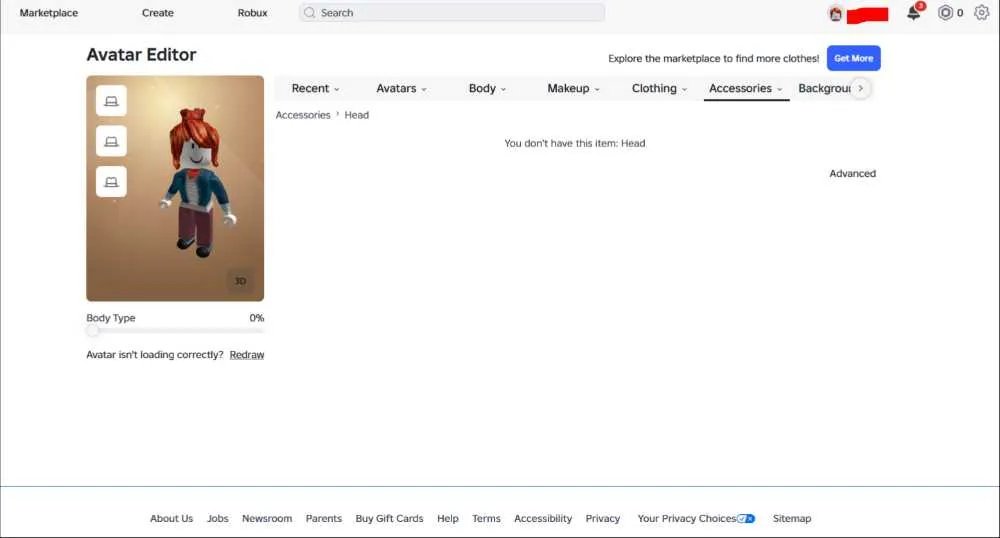The height and width of the screenshot is (538, 1000).
Task: Open the Advanced link
Action: point(852,173)
